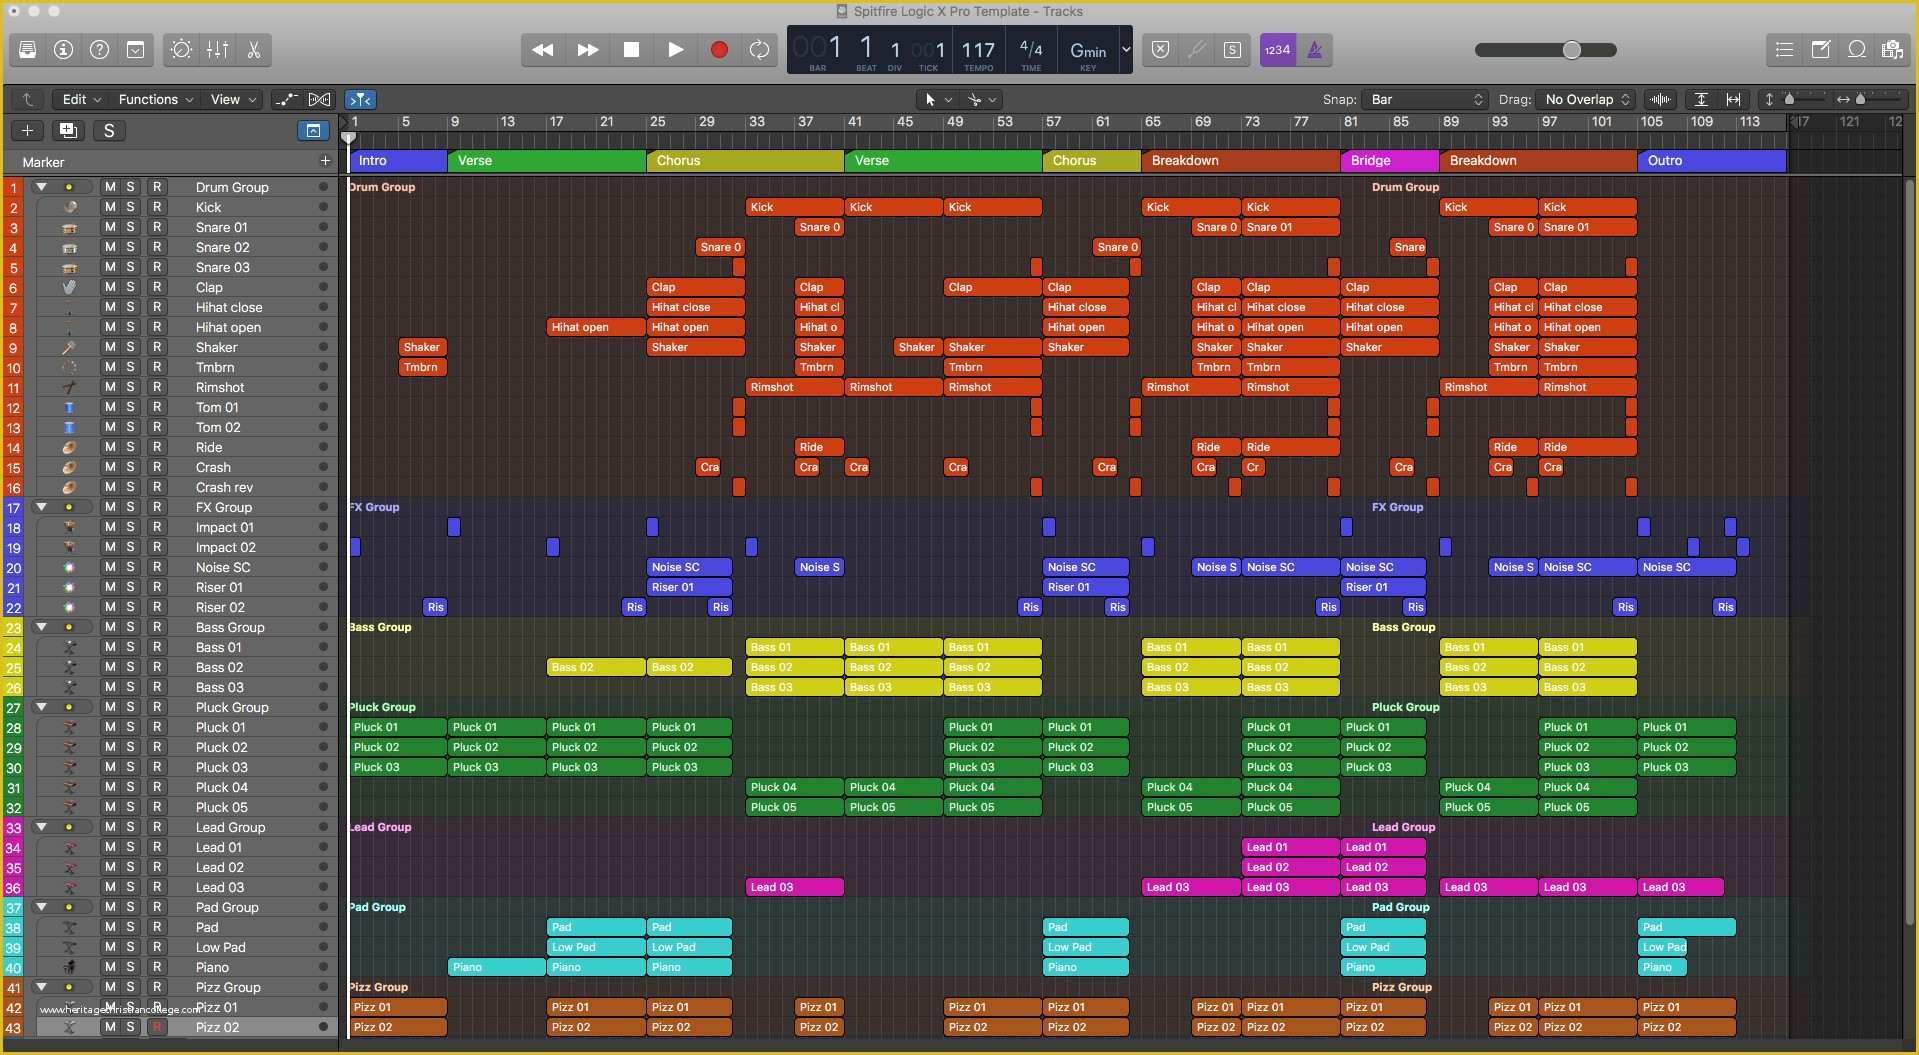Toggle the Replace mode button
The width and height of the screenshot is (1919, 1055).
[x=1160, y=50]
